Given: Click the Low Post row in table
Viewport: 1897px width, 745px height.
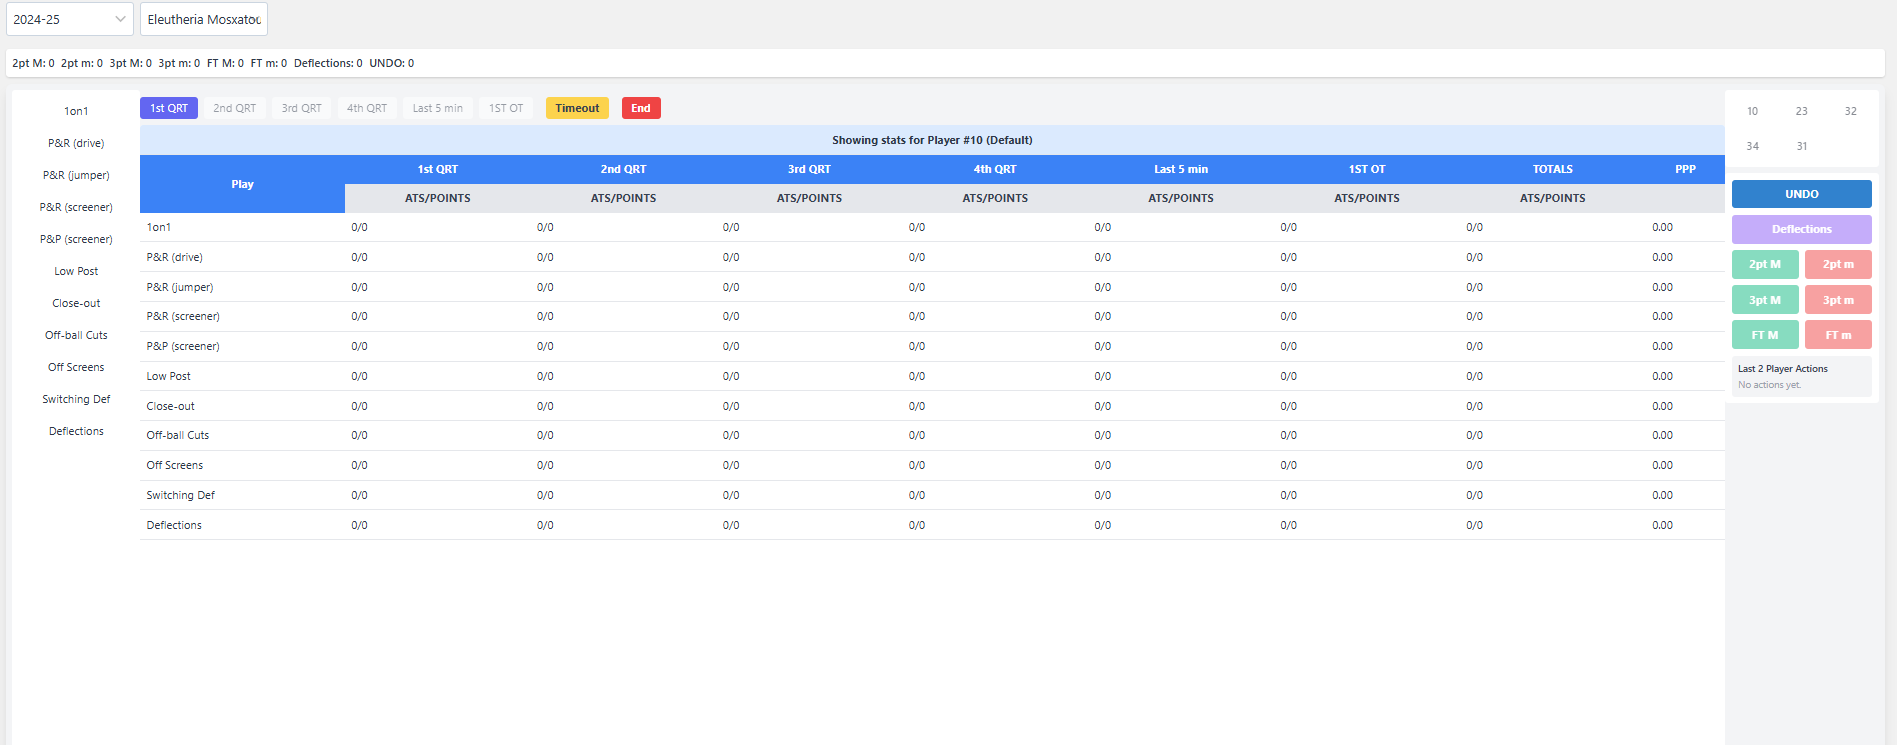Looking at the screenshot, I should pyautogui.click(x=932, y=376).
